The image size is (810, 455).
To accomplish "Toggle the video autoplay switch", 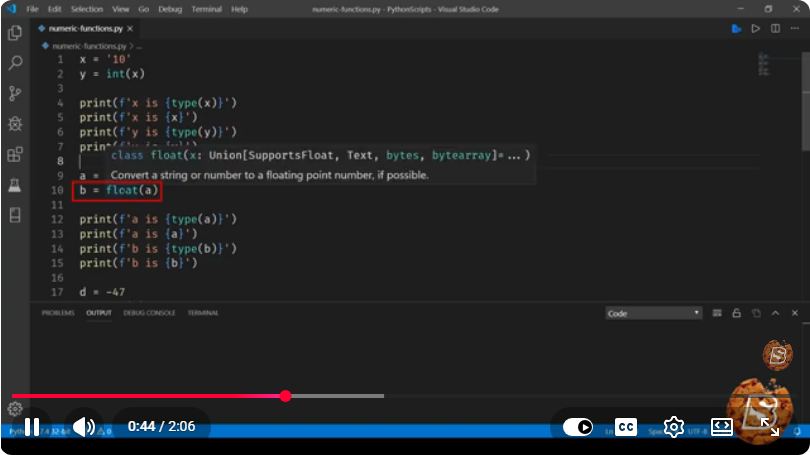I will click(578, 427).
